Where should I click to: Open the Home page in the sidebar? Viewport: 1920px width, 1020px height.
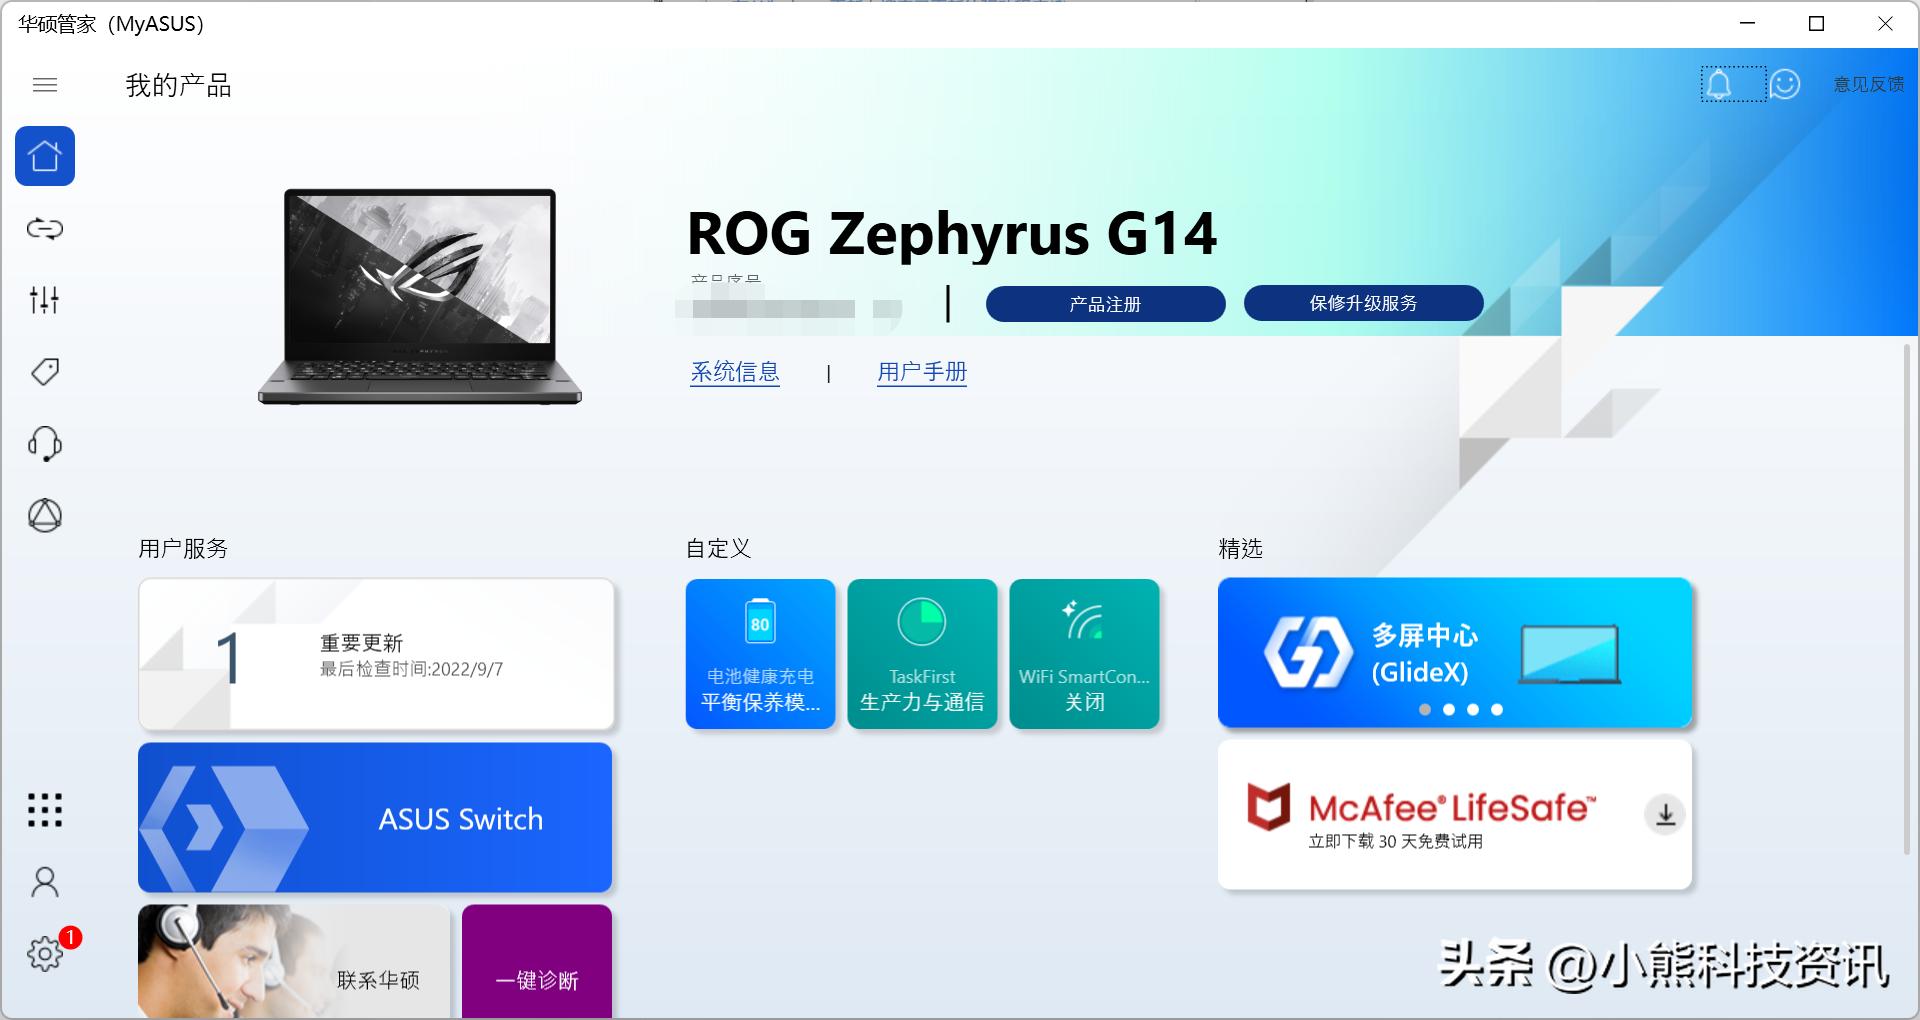(x=44, y=156)
